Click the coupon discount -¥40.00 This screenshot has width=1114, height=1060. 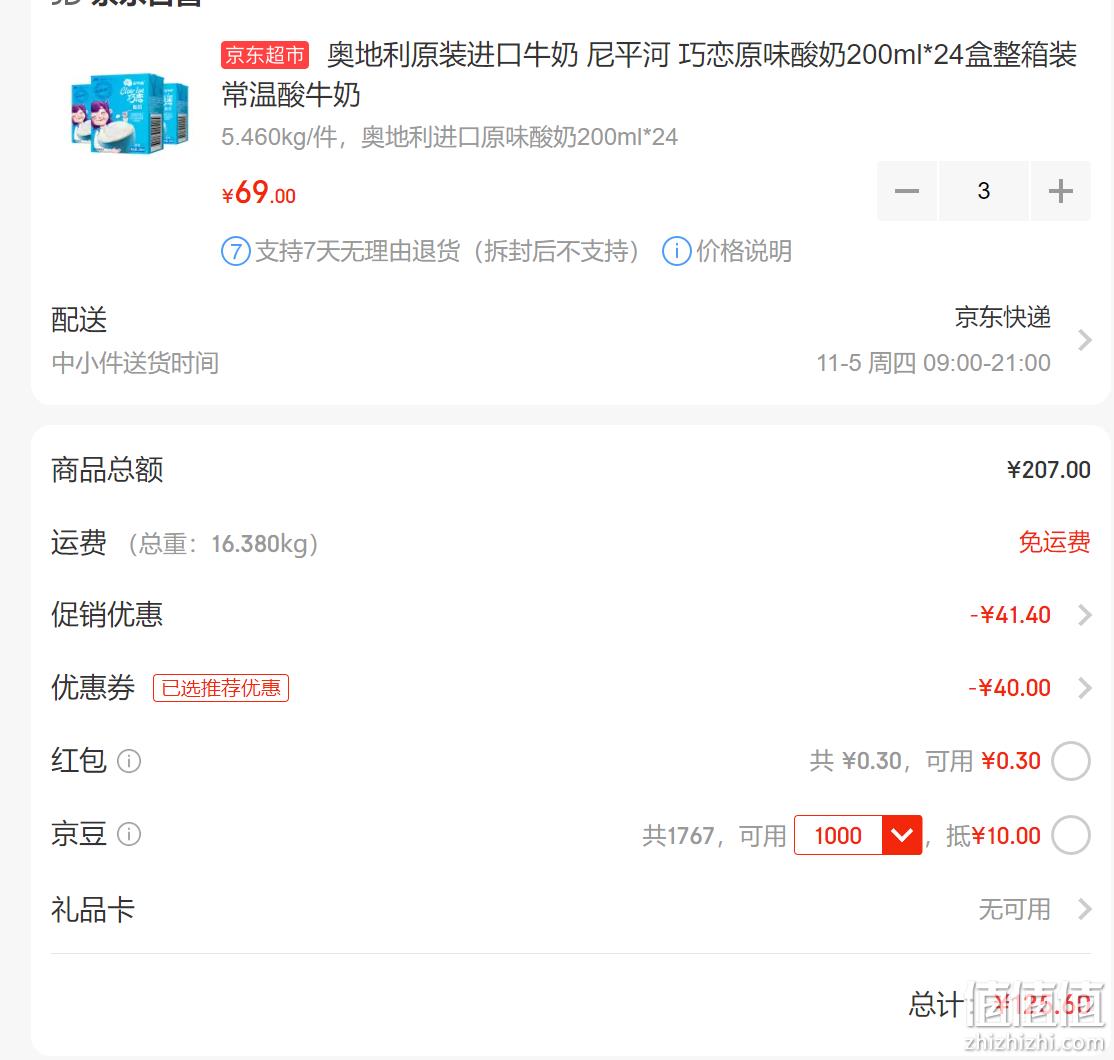click(1010, 688)
